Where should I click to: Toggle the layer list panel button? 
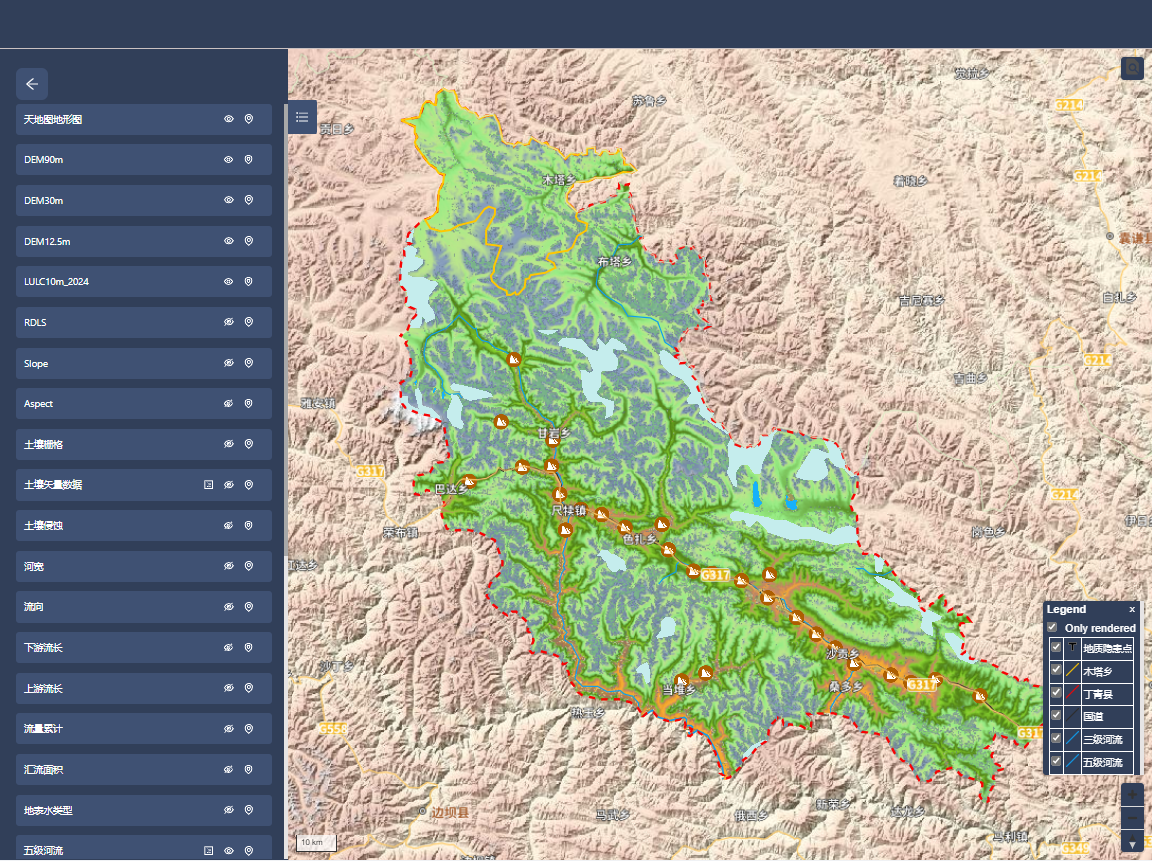302,117
